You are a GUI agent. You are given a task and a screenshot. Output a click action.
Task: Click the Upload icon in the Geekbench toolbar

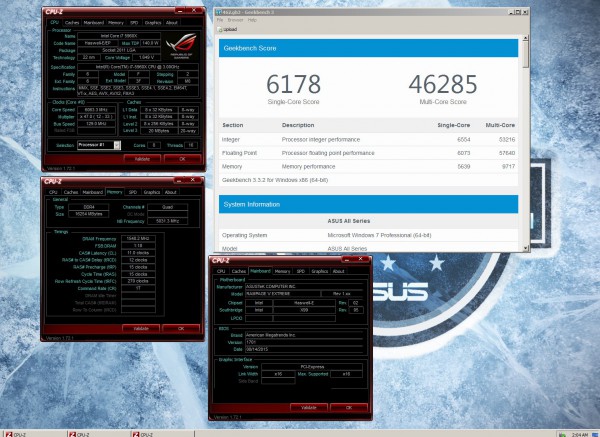[x=220, y=29]
